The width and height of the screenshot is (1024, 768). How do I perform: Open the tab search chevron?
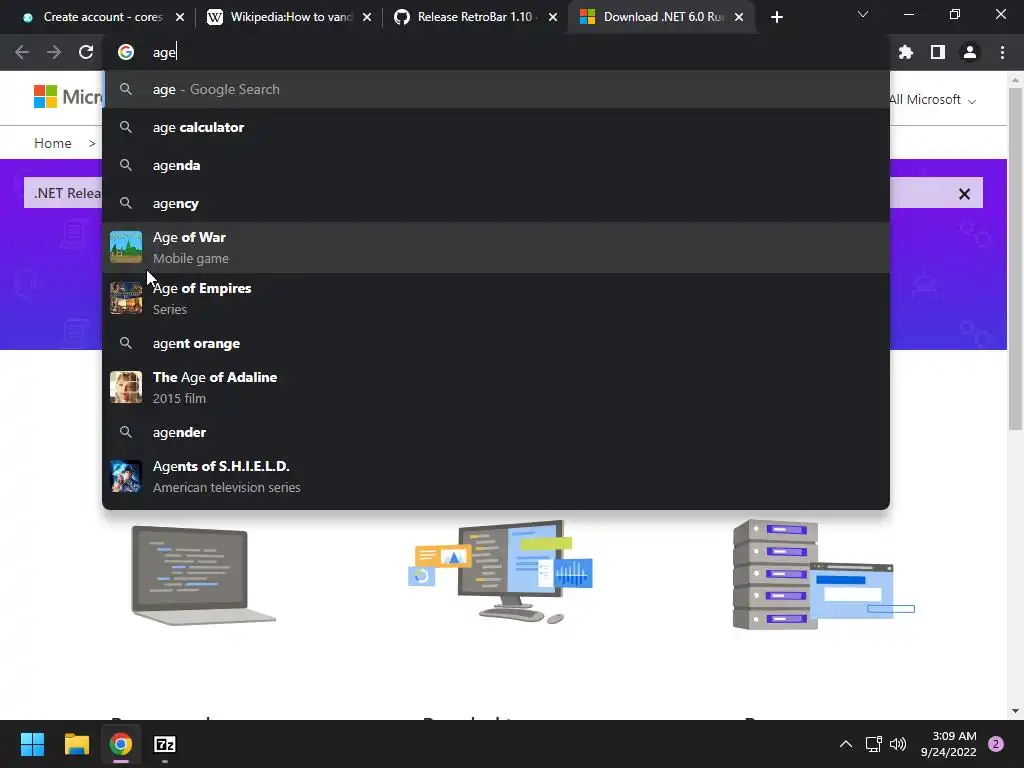(863, 14)
